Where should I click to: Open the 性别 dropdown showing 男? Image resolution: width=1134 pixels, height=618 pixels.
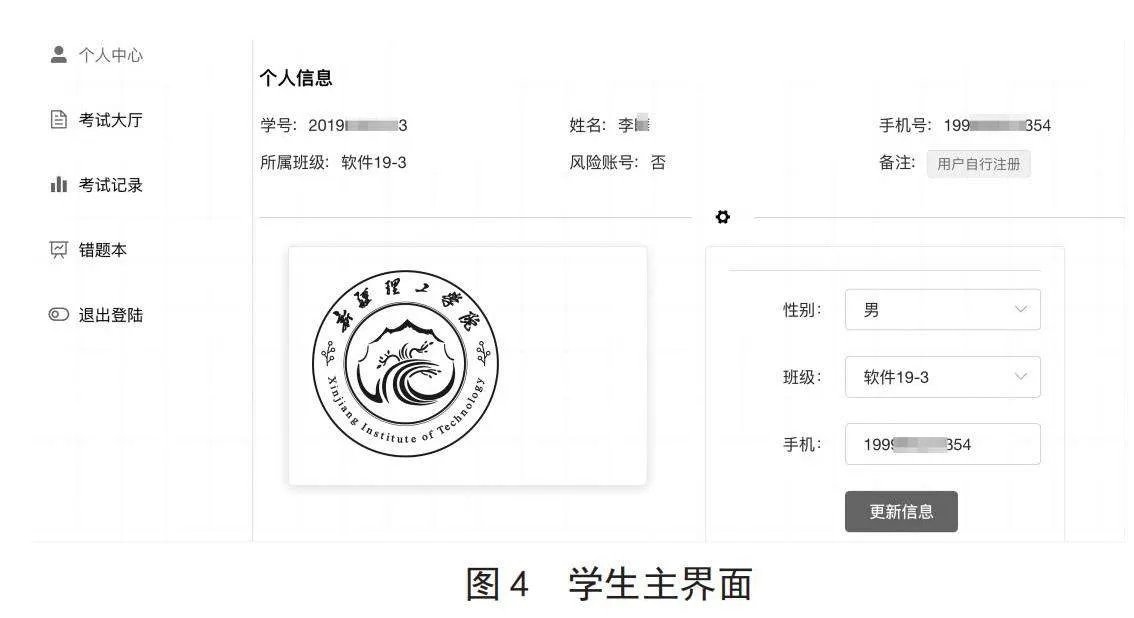pos(942,309)
